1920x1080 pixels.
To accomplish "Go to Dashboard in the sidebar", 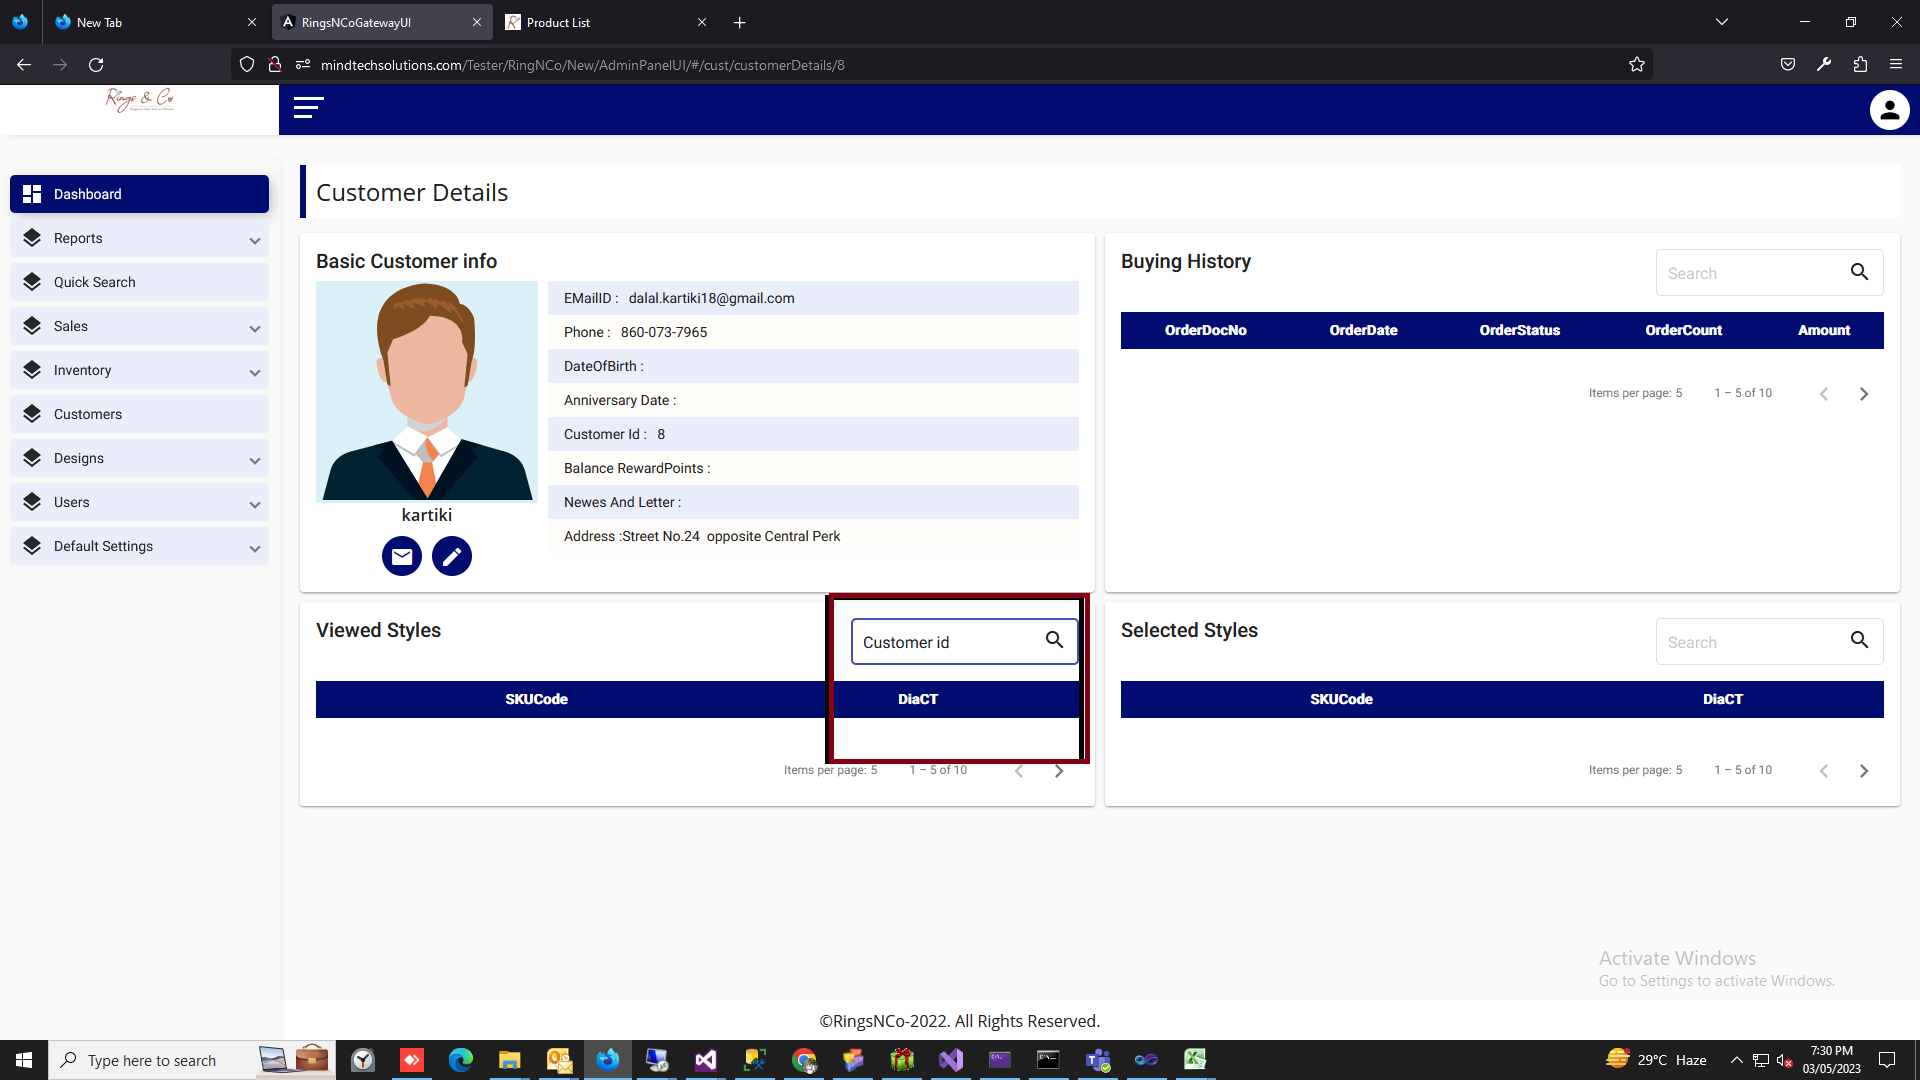I will click(139, 194).
